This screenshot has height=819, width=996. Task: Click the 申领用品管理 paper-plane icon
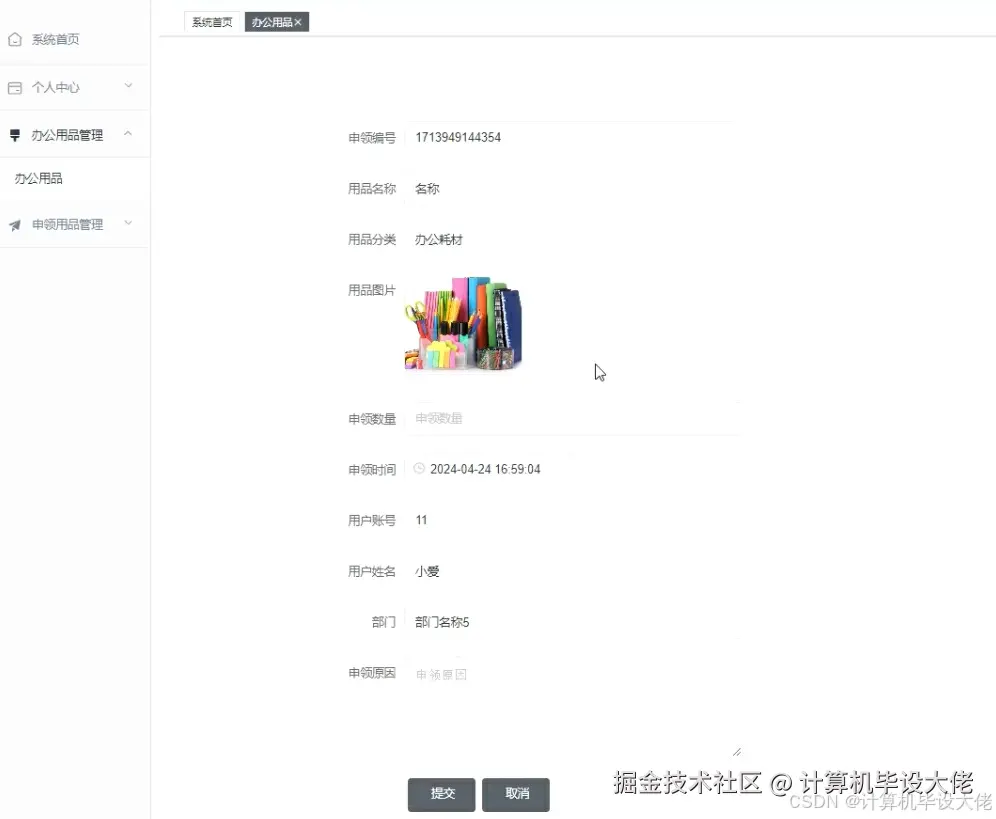[x=14, y=224]
